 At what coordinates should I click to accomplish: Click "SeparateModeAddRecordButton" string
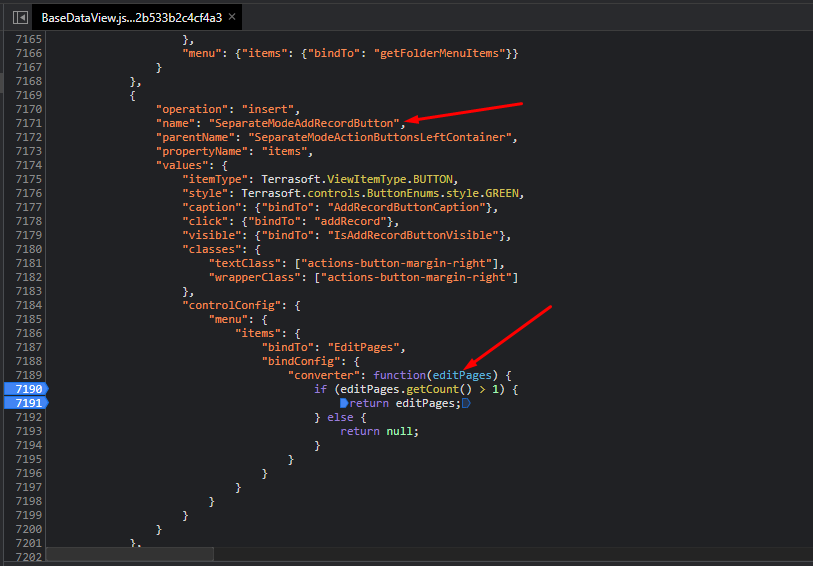[304, 123]
